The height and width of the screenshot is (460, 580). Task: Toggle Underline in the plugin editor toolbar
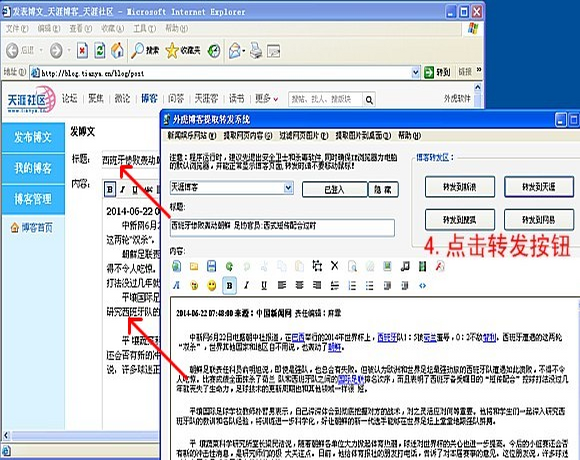tap(264, 285)
